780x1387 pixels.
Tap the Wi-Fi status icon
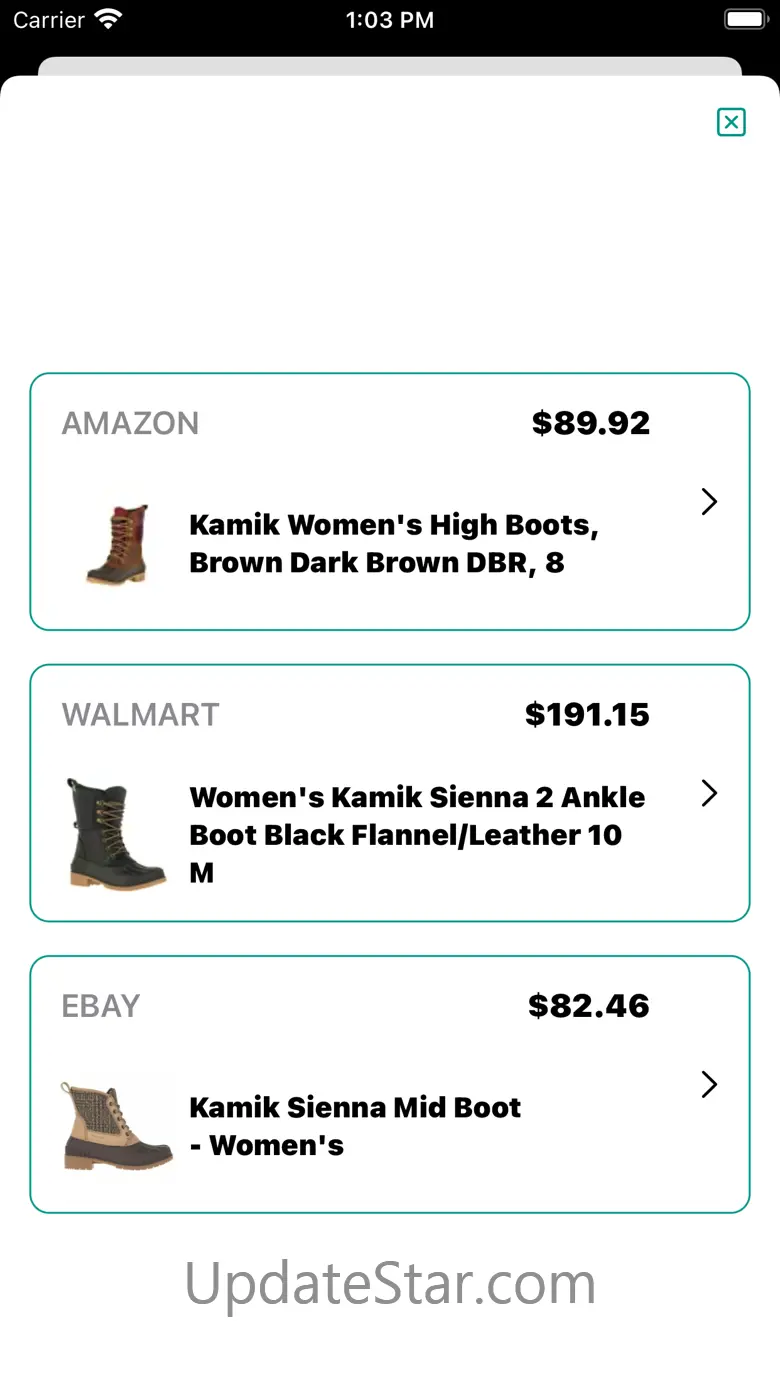pyautogui.click(x=107, y=20)
